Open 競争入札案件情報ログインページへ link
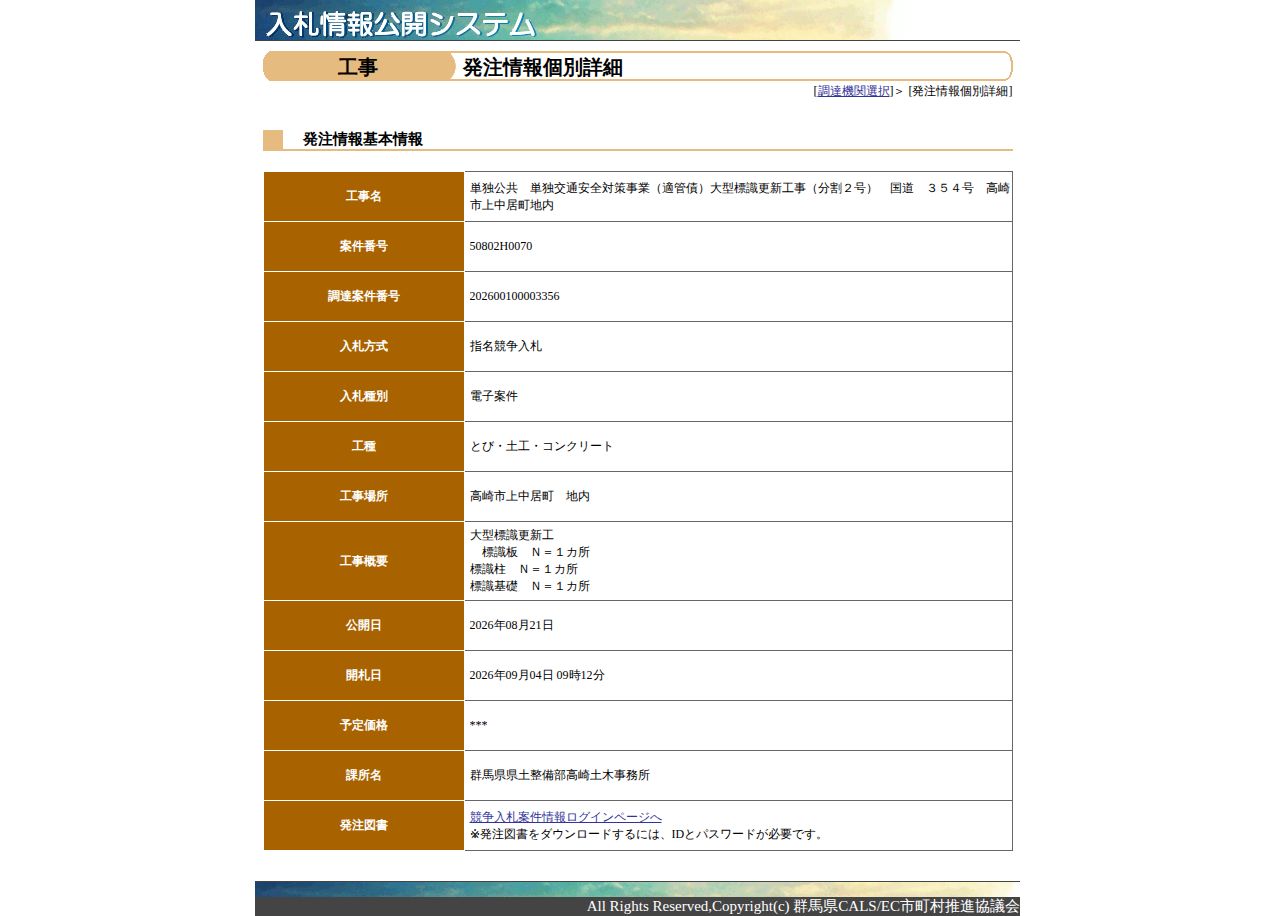 (x=566, y=817)
